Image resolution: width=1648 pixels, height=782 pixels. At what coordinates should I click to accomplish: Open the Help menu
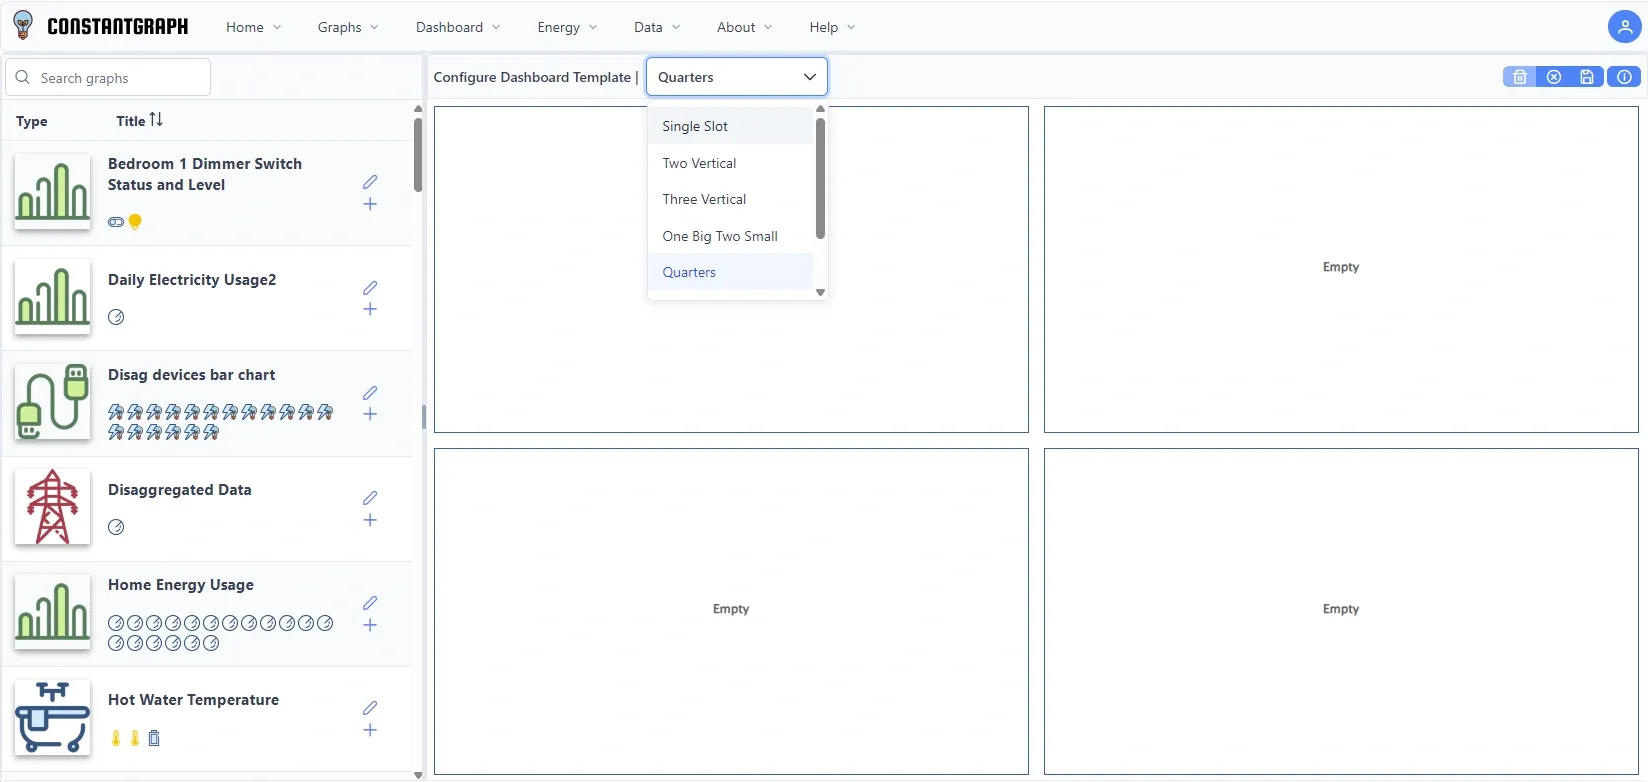coord(833,27)
